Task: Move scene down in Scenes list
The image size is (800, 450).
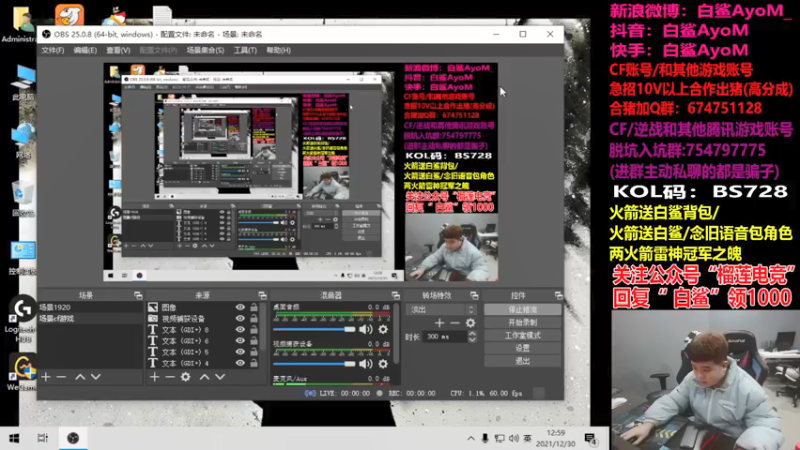Action: (95, 377)
